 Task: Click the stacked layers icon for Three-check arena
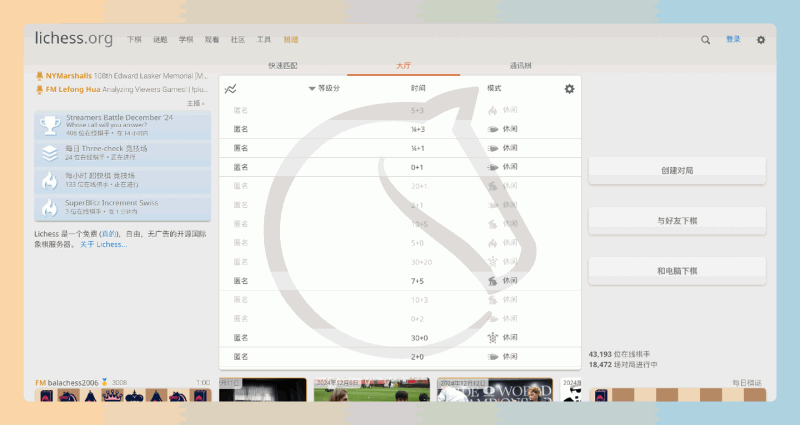point(49,153)
